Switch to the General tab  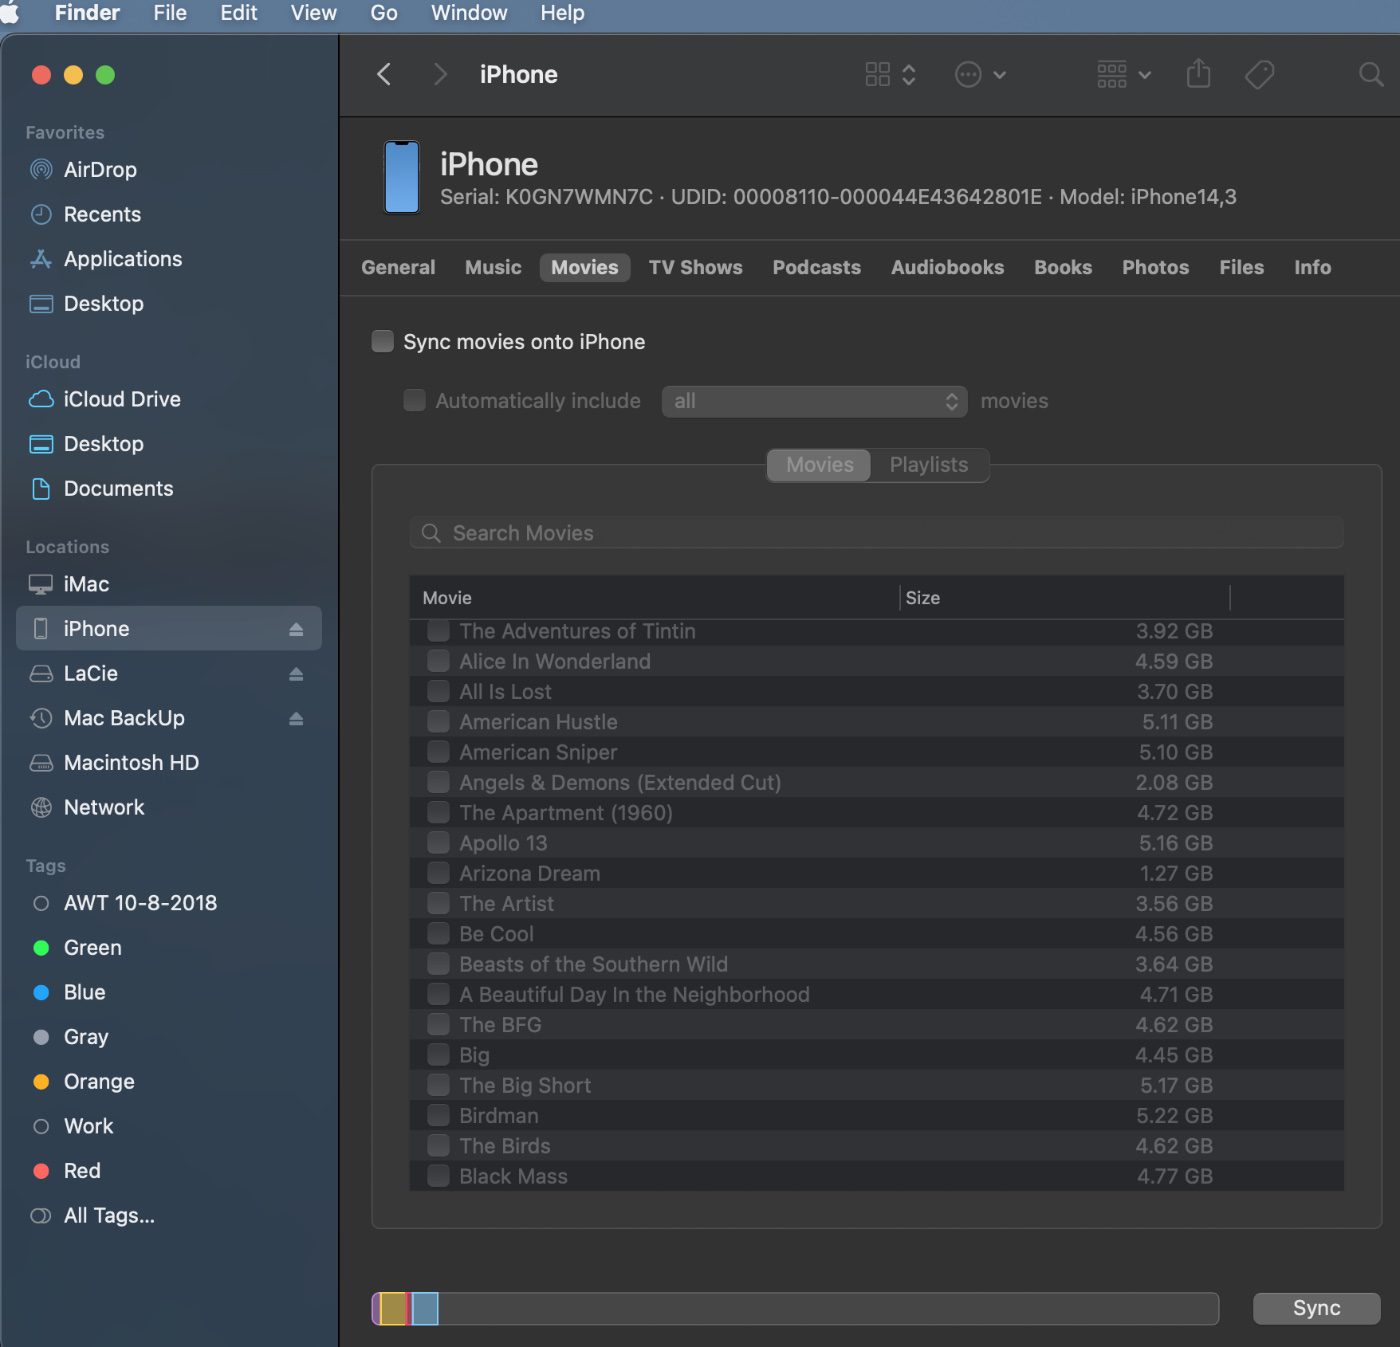coord(398,267)
